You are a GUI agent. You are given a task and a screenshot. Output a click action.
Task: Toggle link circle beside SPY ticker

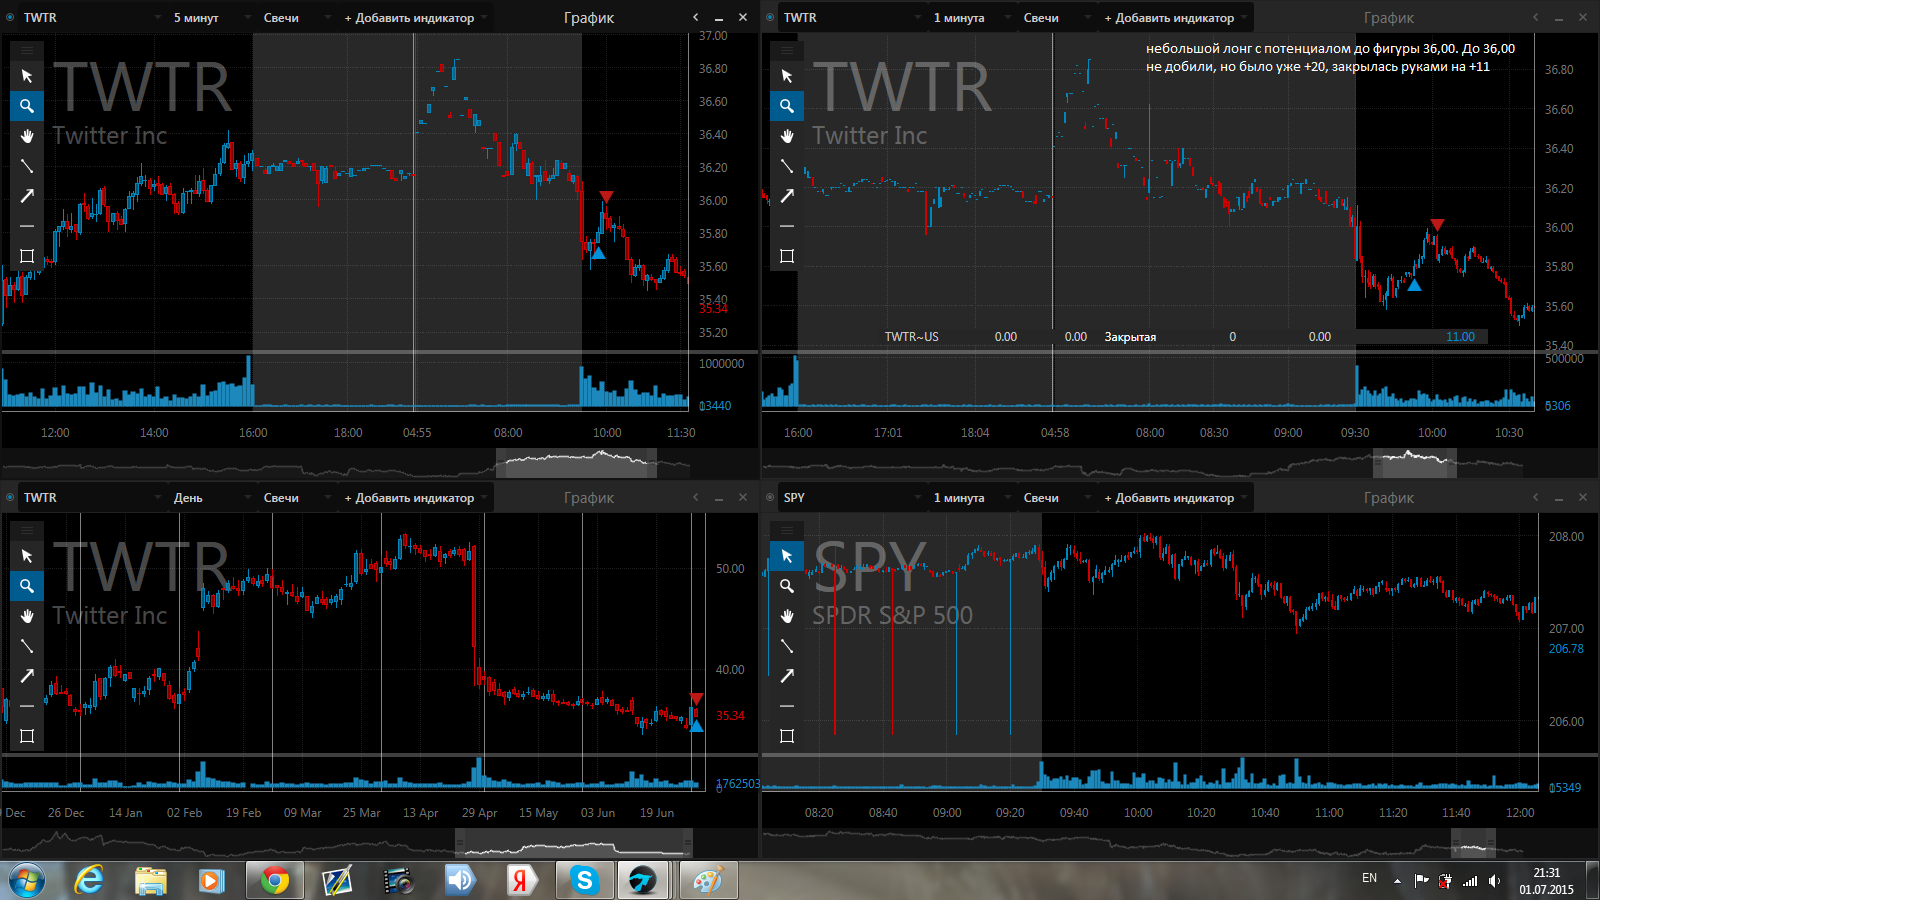pyautogui.click(x=770, y=498)
